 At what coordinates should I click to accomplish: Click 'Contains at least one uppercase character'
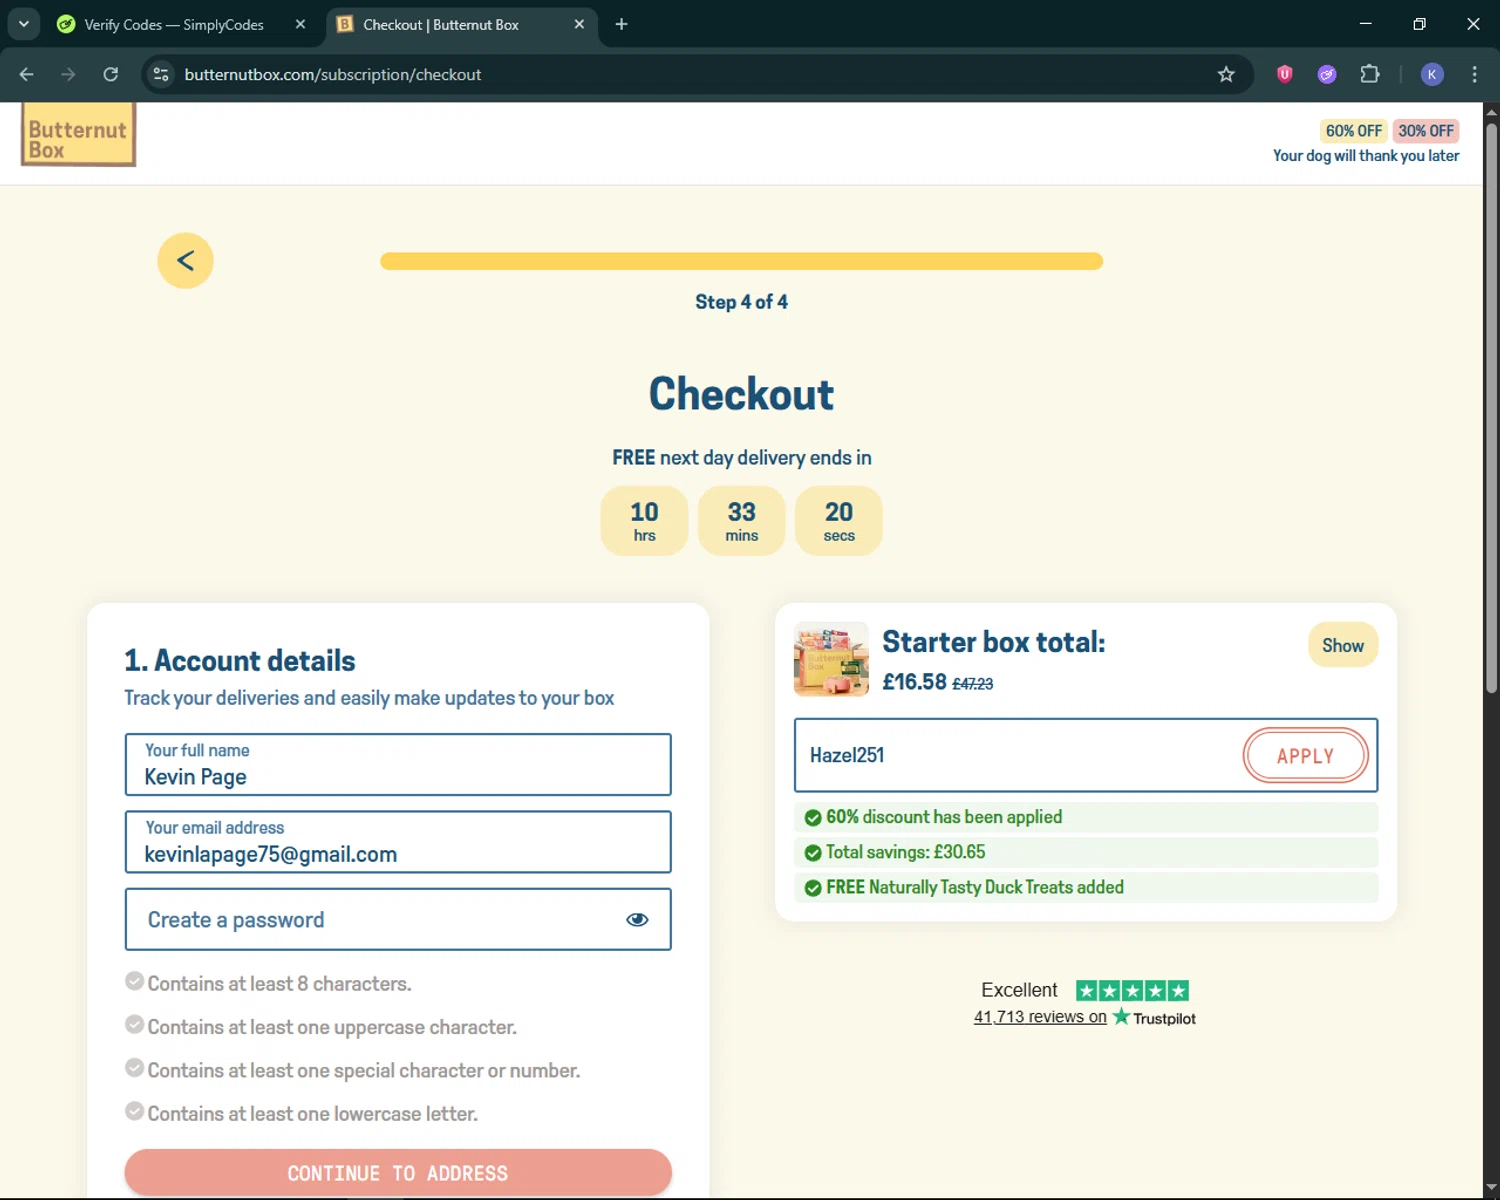click(x=332, y=1027)
